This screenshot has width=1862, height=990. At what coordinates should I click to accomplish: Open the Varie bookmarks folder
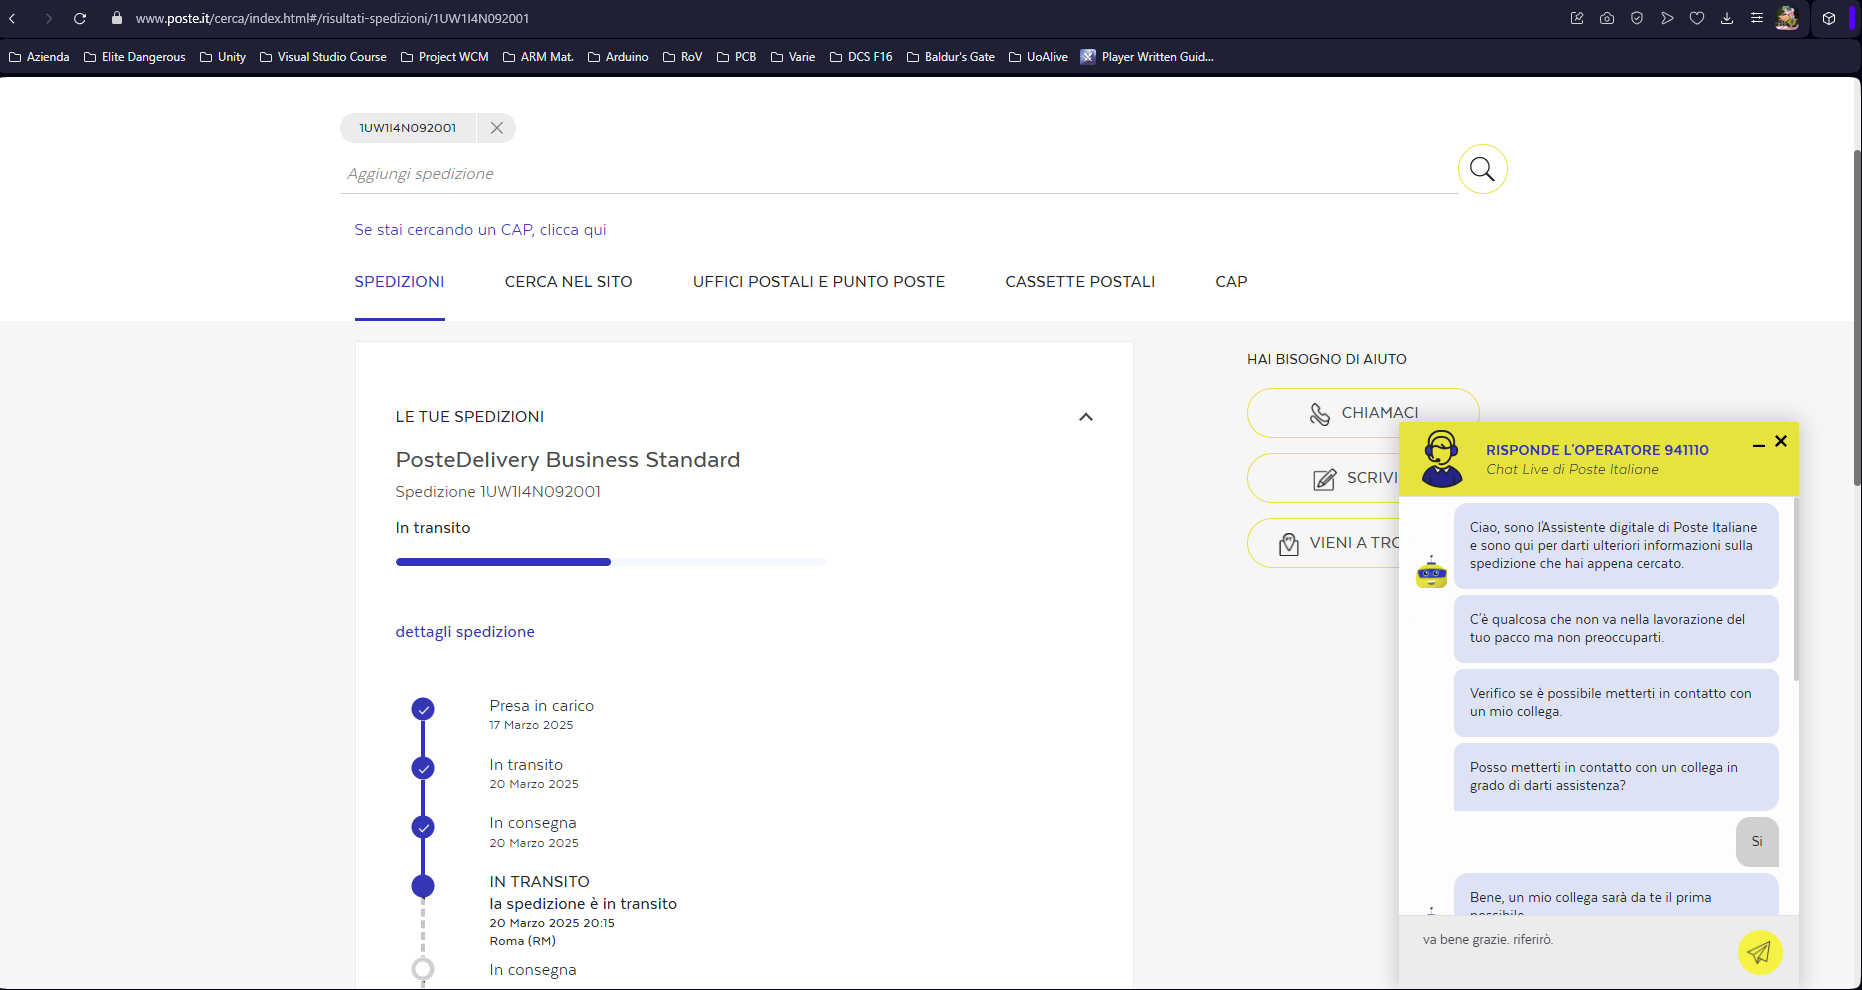(x=793, y=57)
